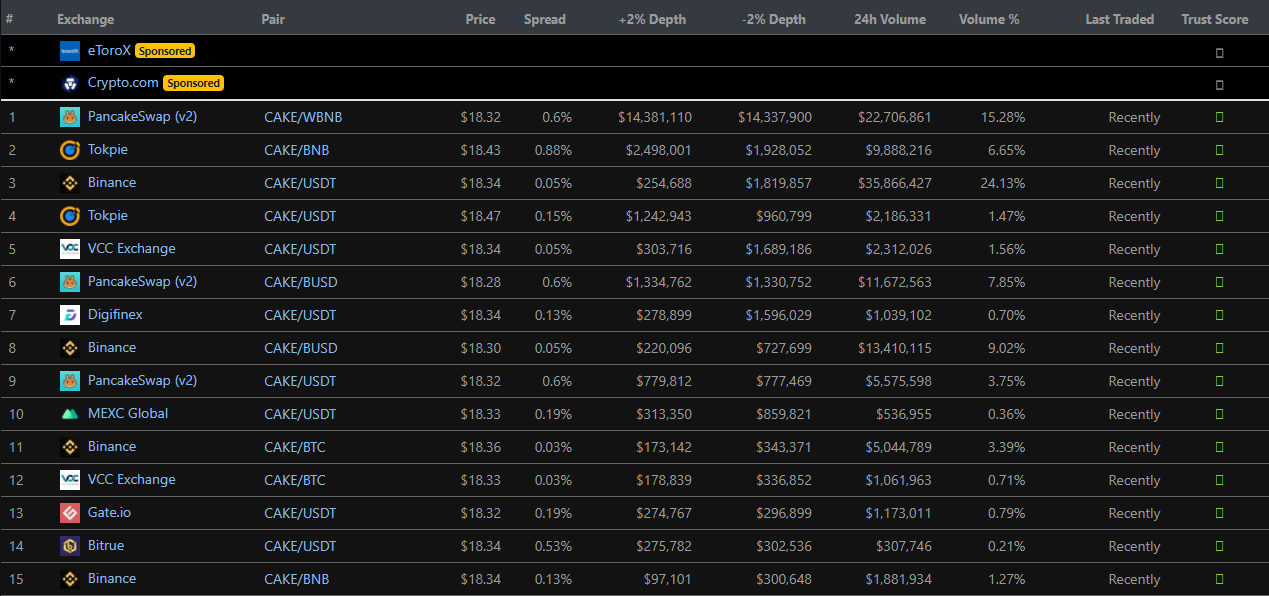Viewport: 1269px width, 596px height.
Task: Open CAKE/USDT pair link for Binance row 3
Action: point(300,183)
